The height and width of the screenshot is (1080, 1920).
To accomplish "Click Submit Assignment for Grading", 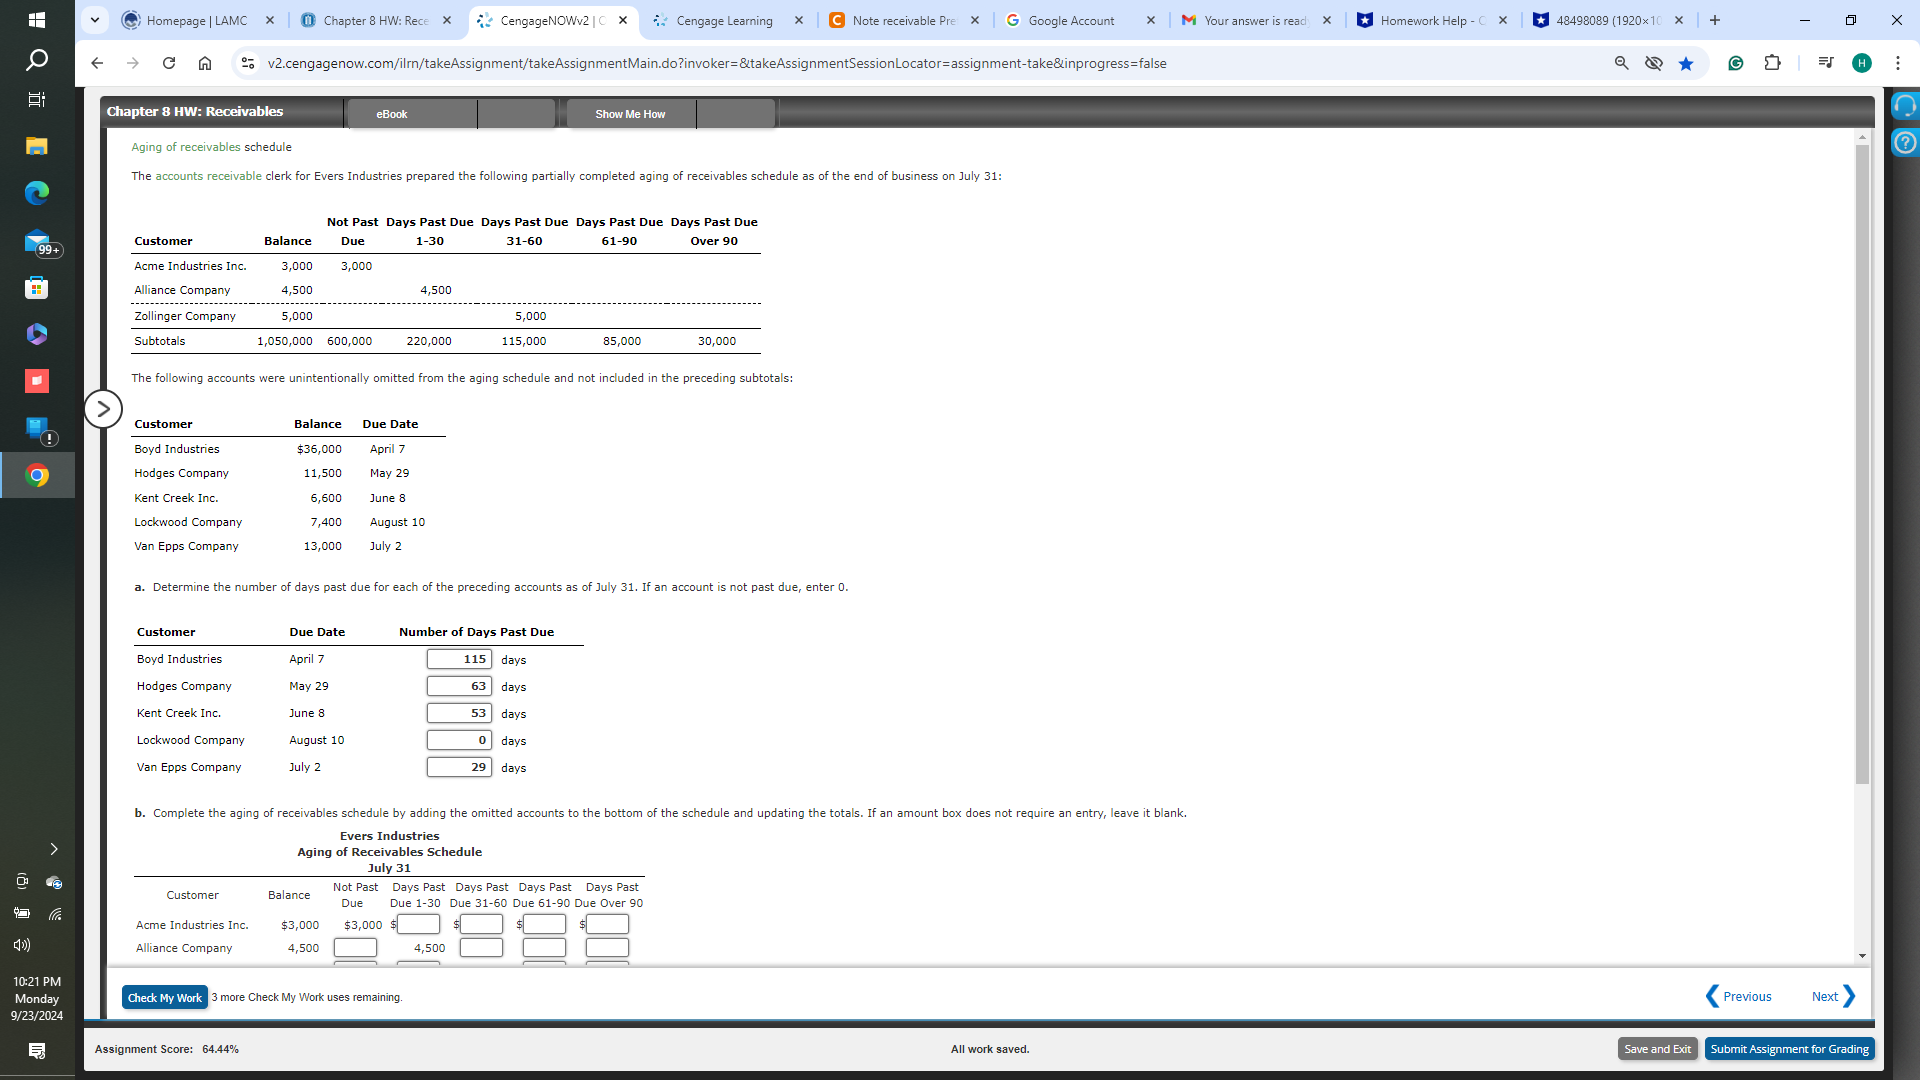I will tap(1788, 1049).
